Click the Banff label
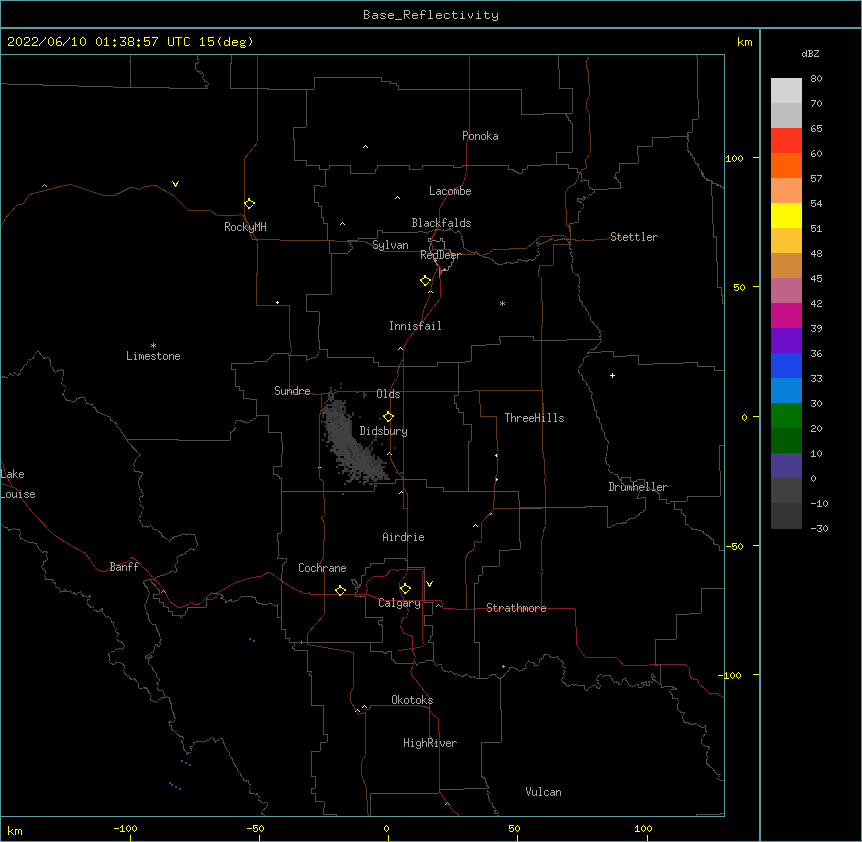 pyautogui.click(x=124, y=567)
